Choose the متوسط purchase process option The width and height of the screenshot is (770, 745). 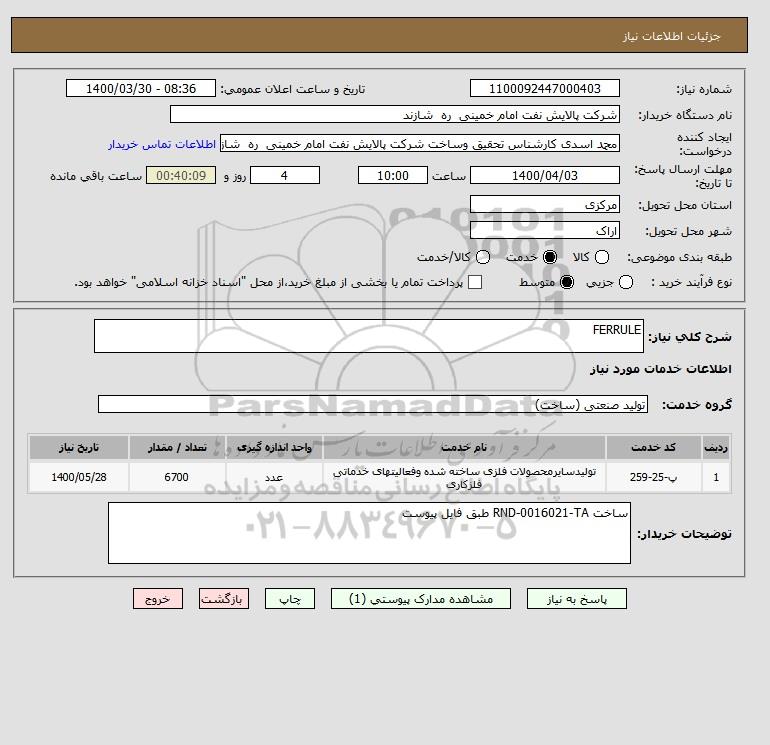pos(567,282)
